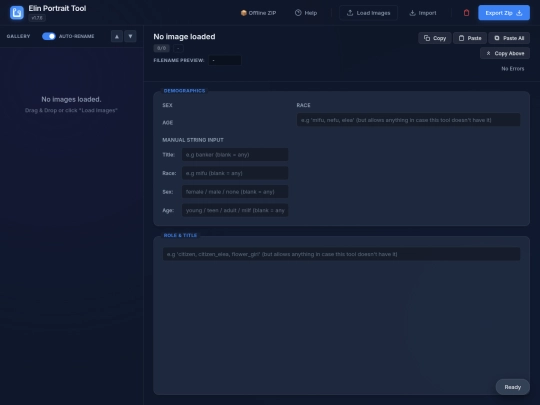Focus the manual Age input field
This screenshot has width=540, height=405.
(x=235, y=210)
